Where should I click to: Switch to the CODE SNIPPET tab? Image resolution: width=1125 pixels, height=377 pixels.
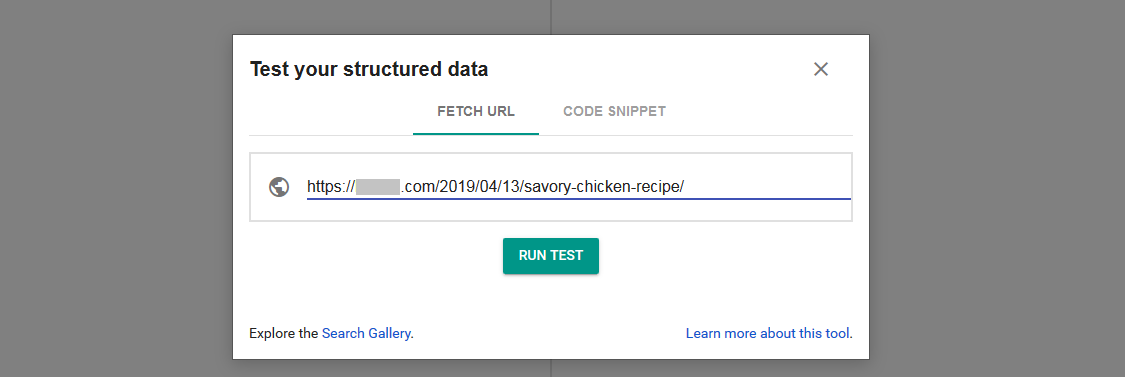[x=614, y=111]
